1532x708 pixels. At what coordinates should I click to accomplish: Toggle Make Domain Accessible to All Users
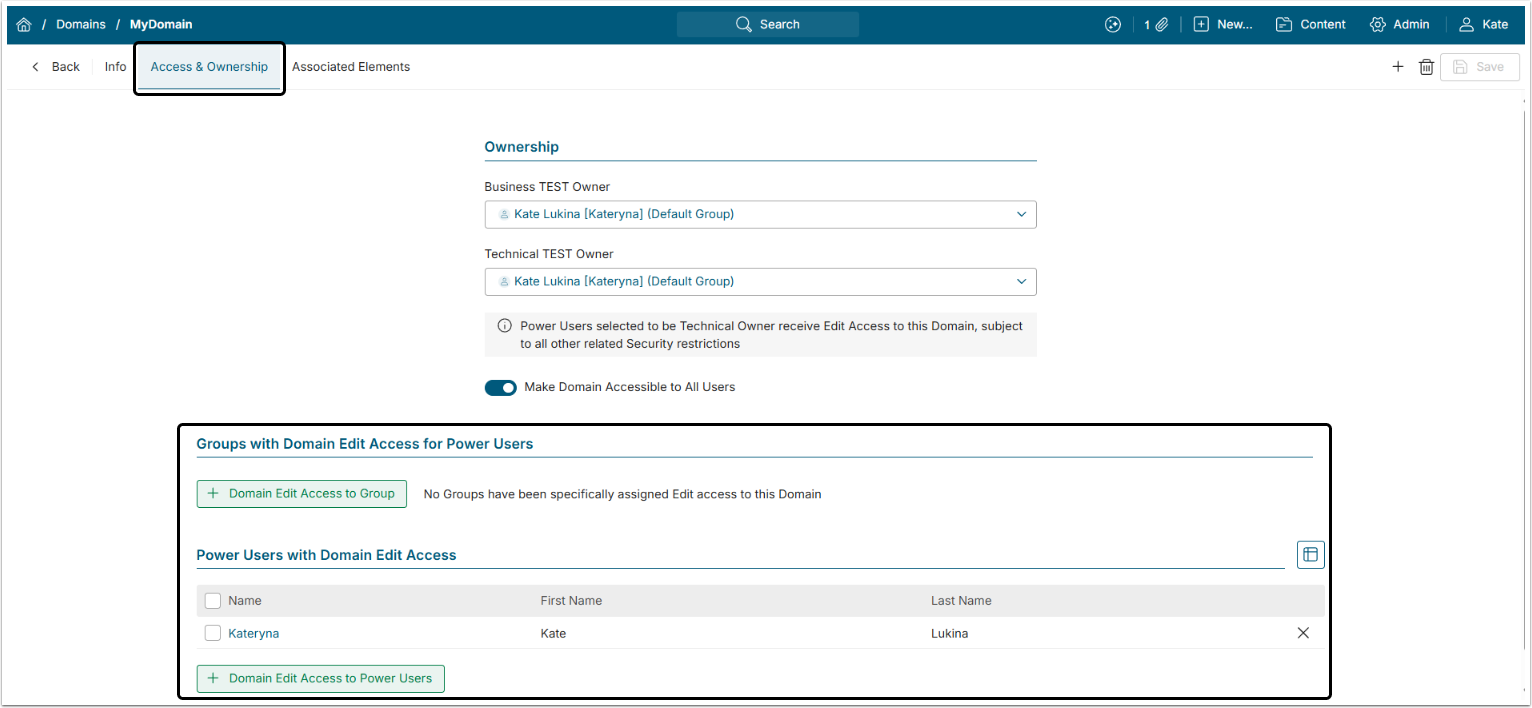(x=501, y=387)
